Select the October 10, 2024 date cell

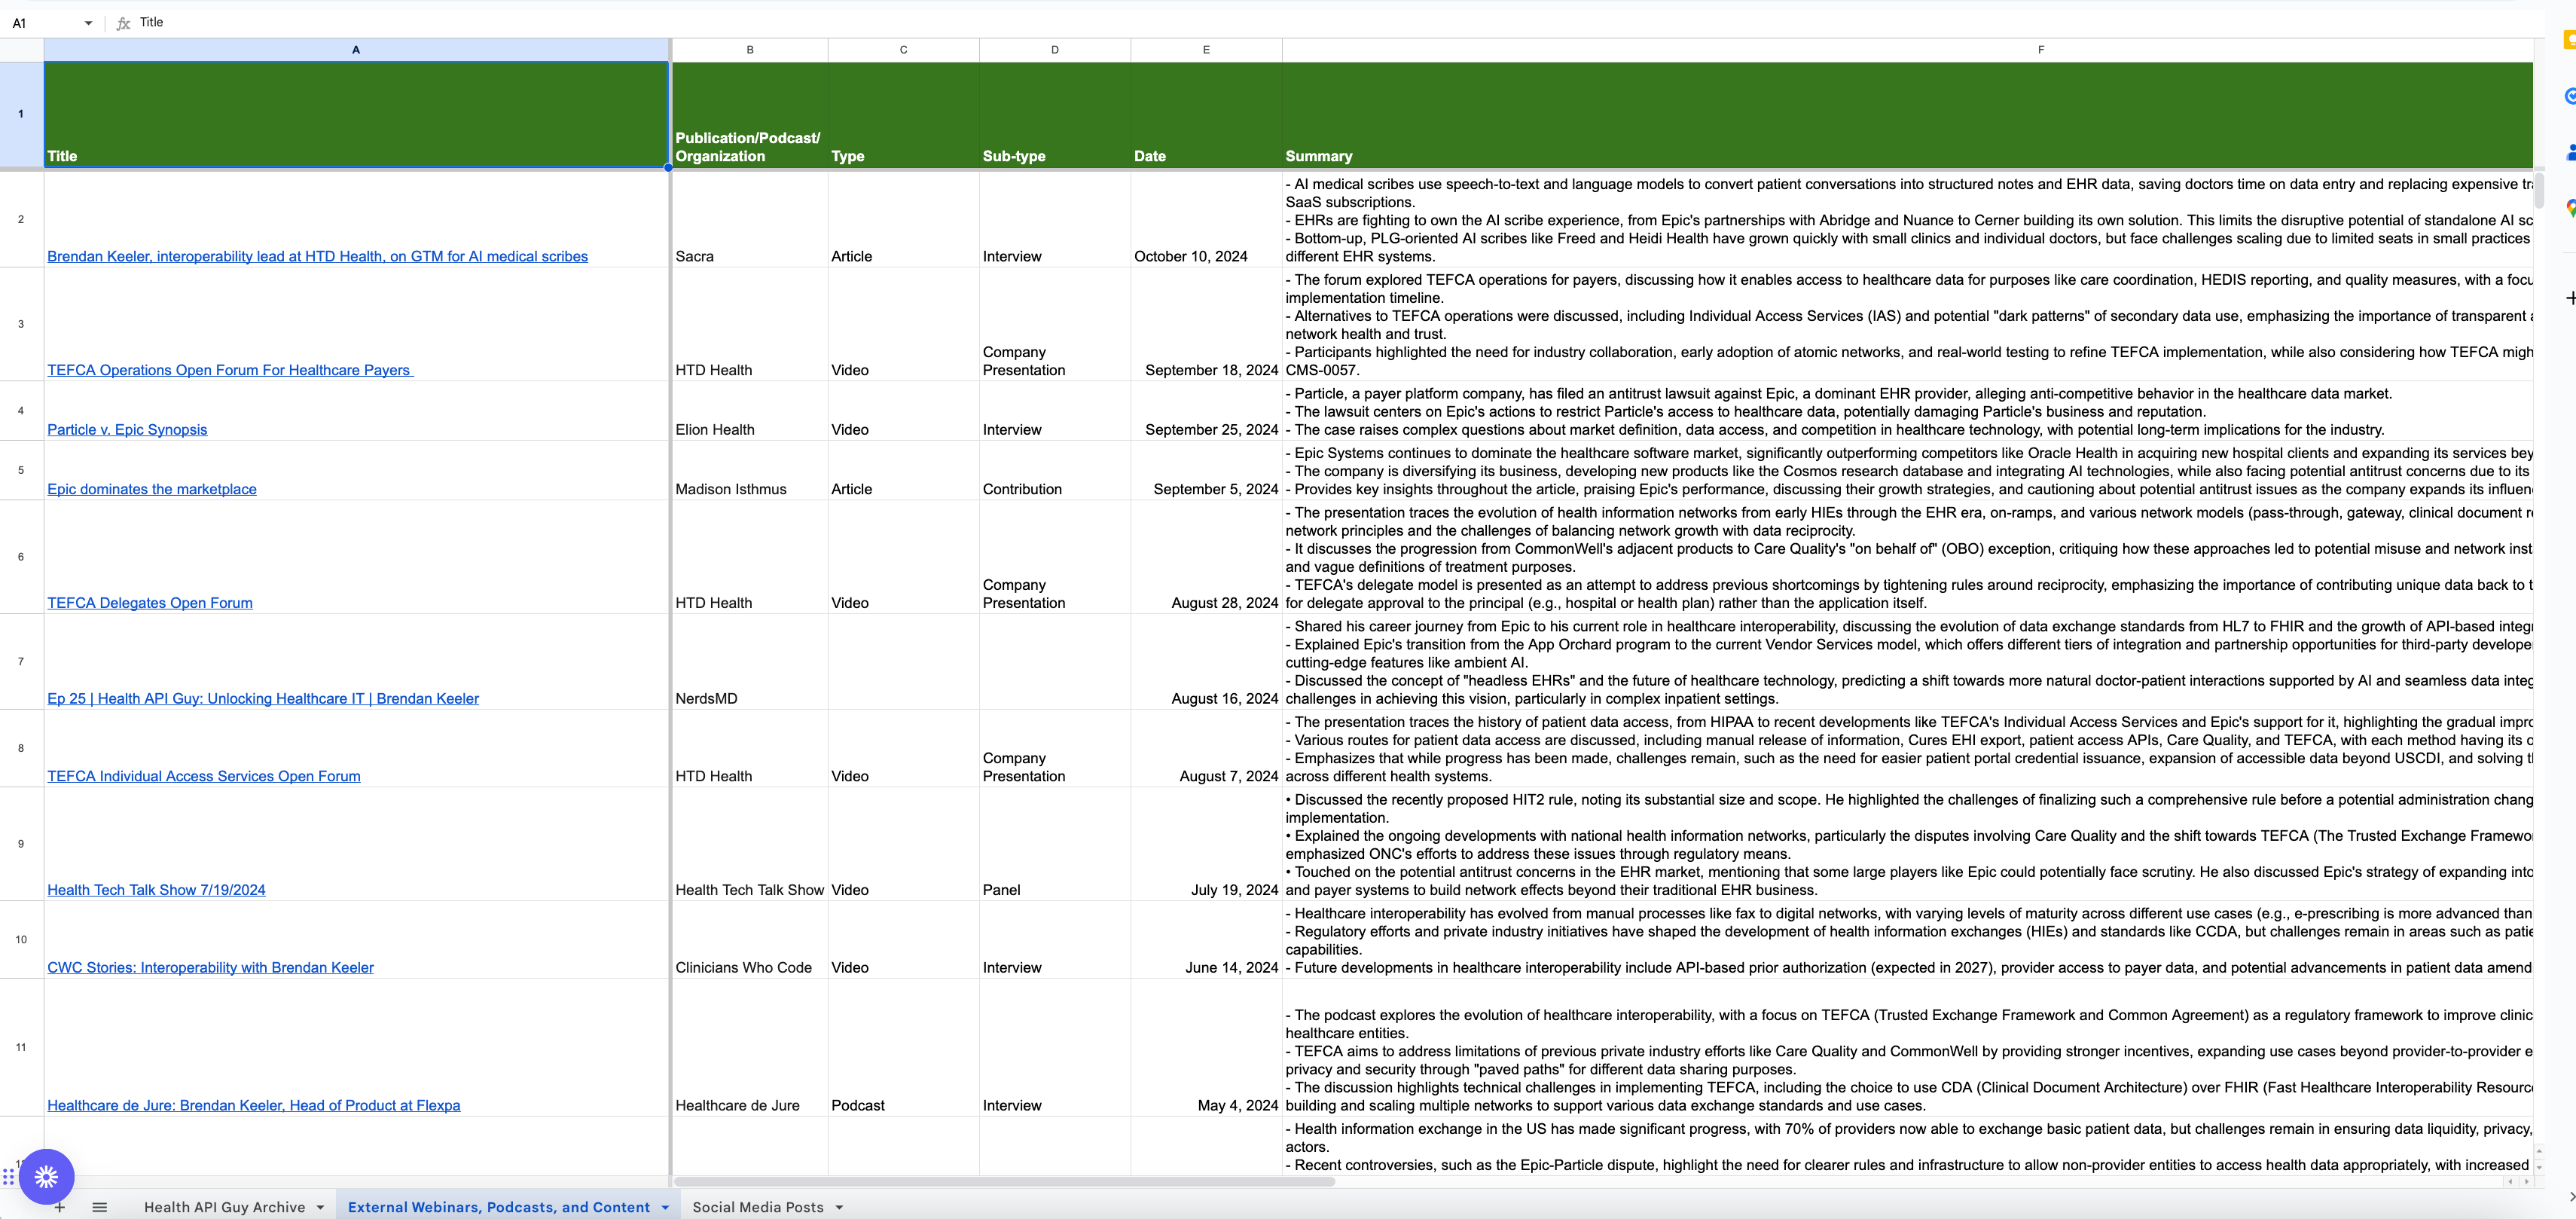point(1206,220)
